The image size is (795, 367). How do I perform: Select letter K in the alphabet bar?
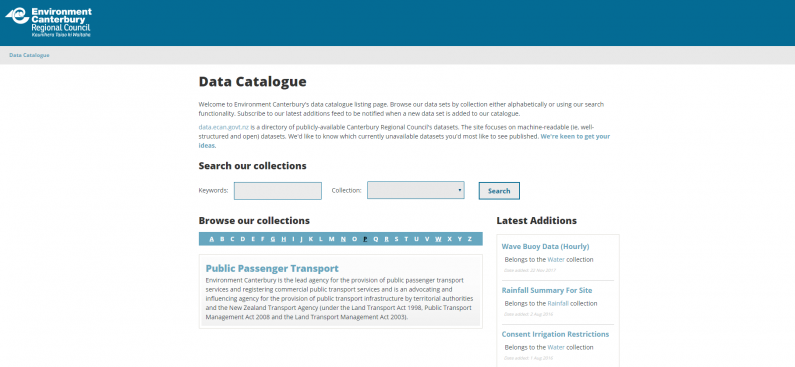pyautogui.click(x=311, y=239)
